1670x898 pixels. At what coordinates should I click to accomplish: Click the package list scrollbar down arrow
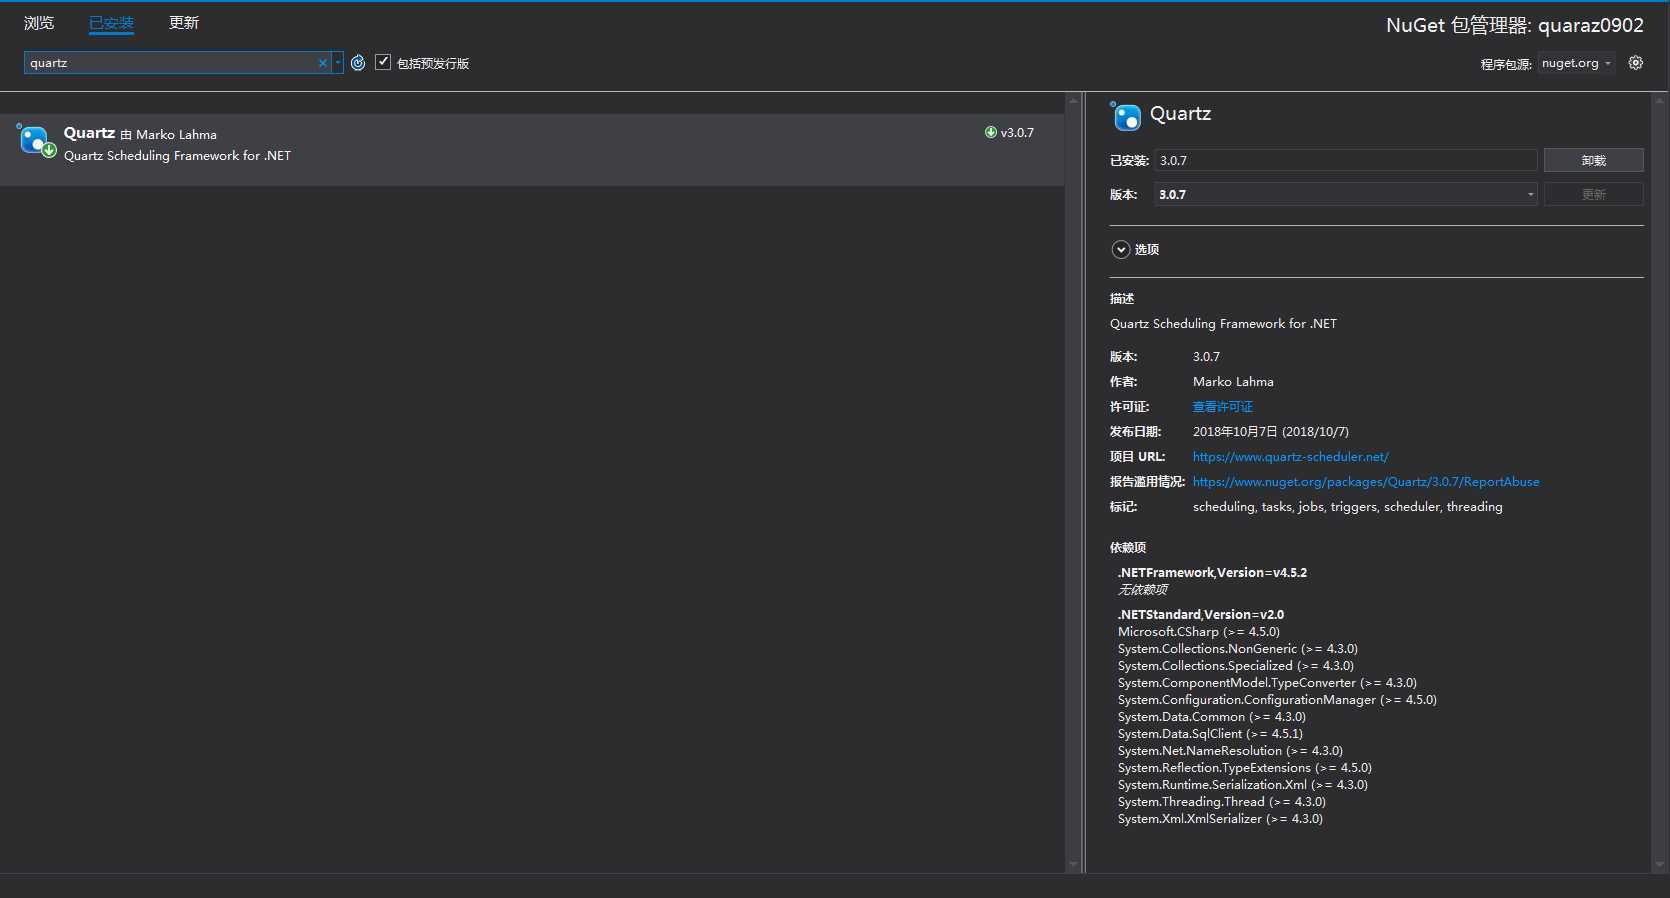pos(1073,865)
